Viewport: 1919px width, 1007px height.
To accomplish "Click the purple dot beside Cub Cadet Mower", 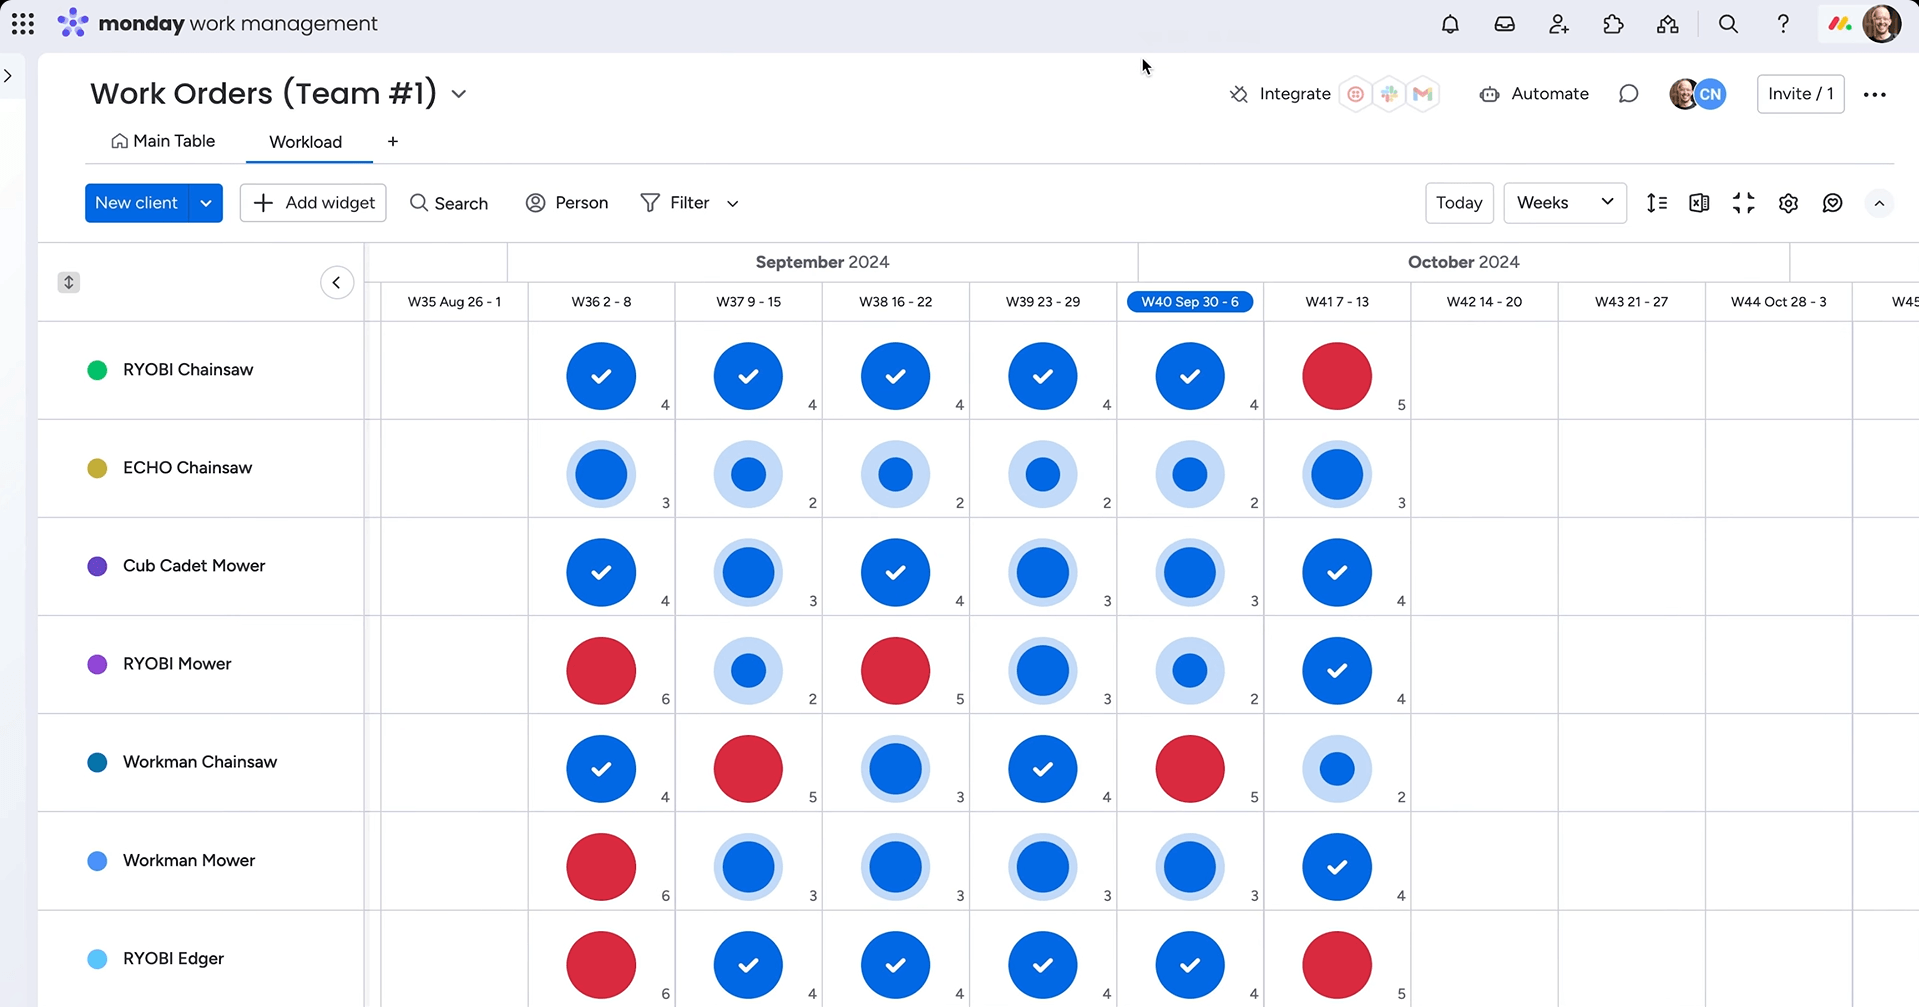I will point(97,567).
